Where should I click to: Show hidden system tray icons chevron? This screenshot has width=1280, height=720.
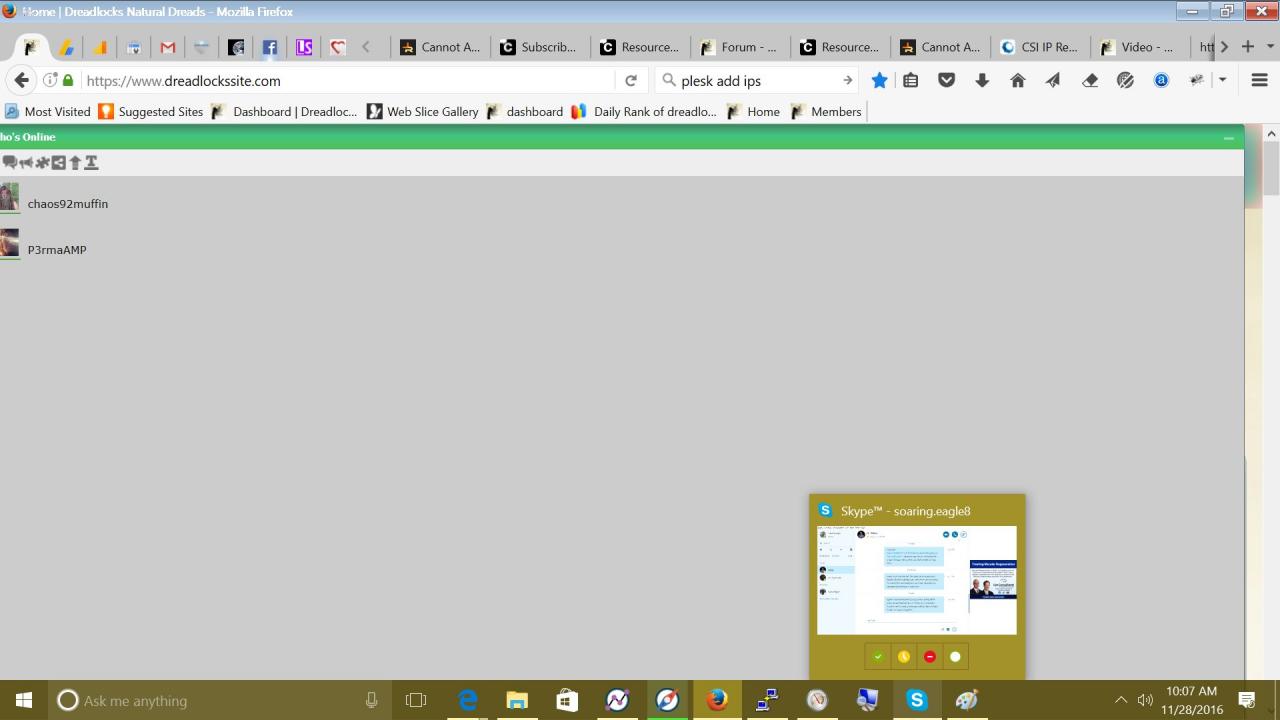(x=1121, y=701)
